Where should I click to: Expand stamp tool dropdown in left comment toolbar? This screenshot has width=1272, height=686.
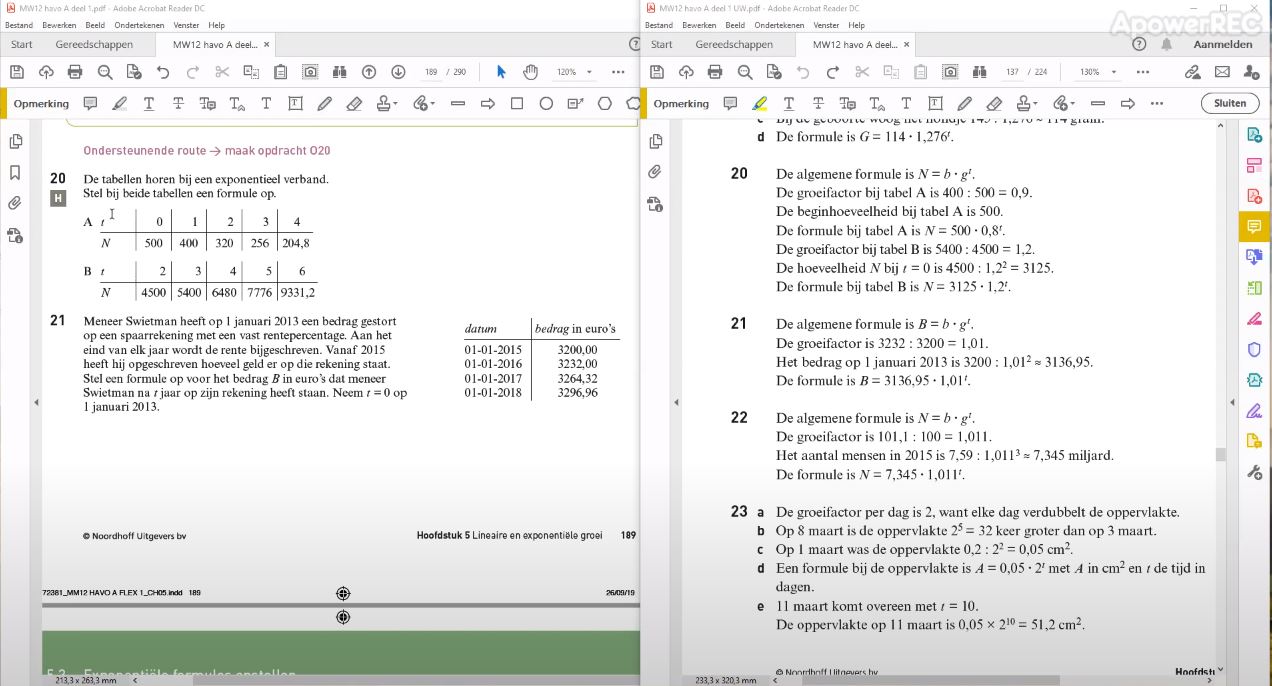pos(395,103)
